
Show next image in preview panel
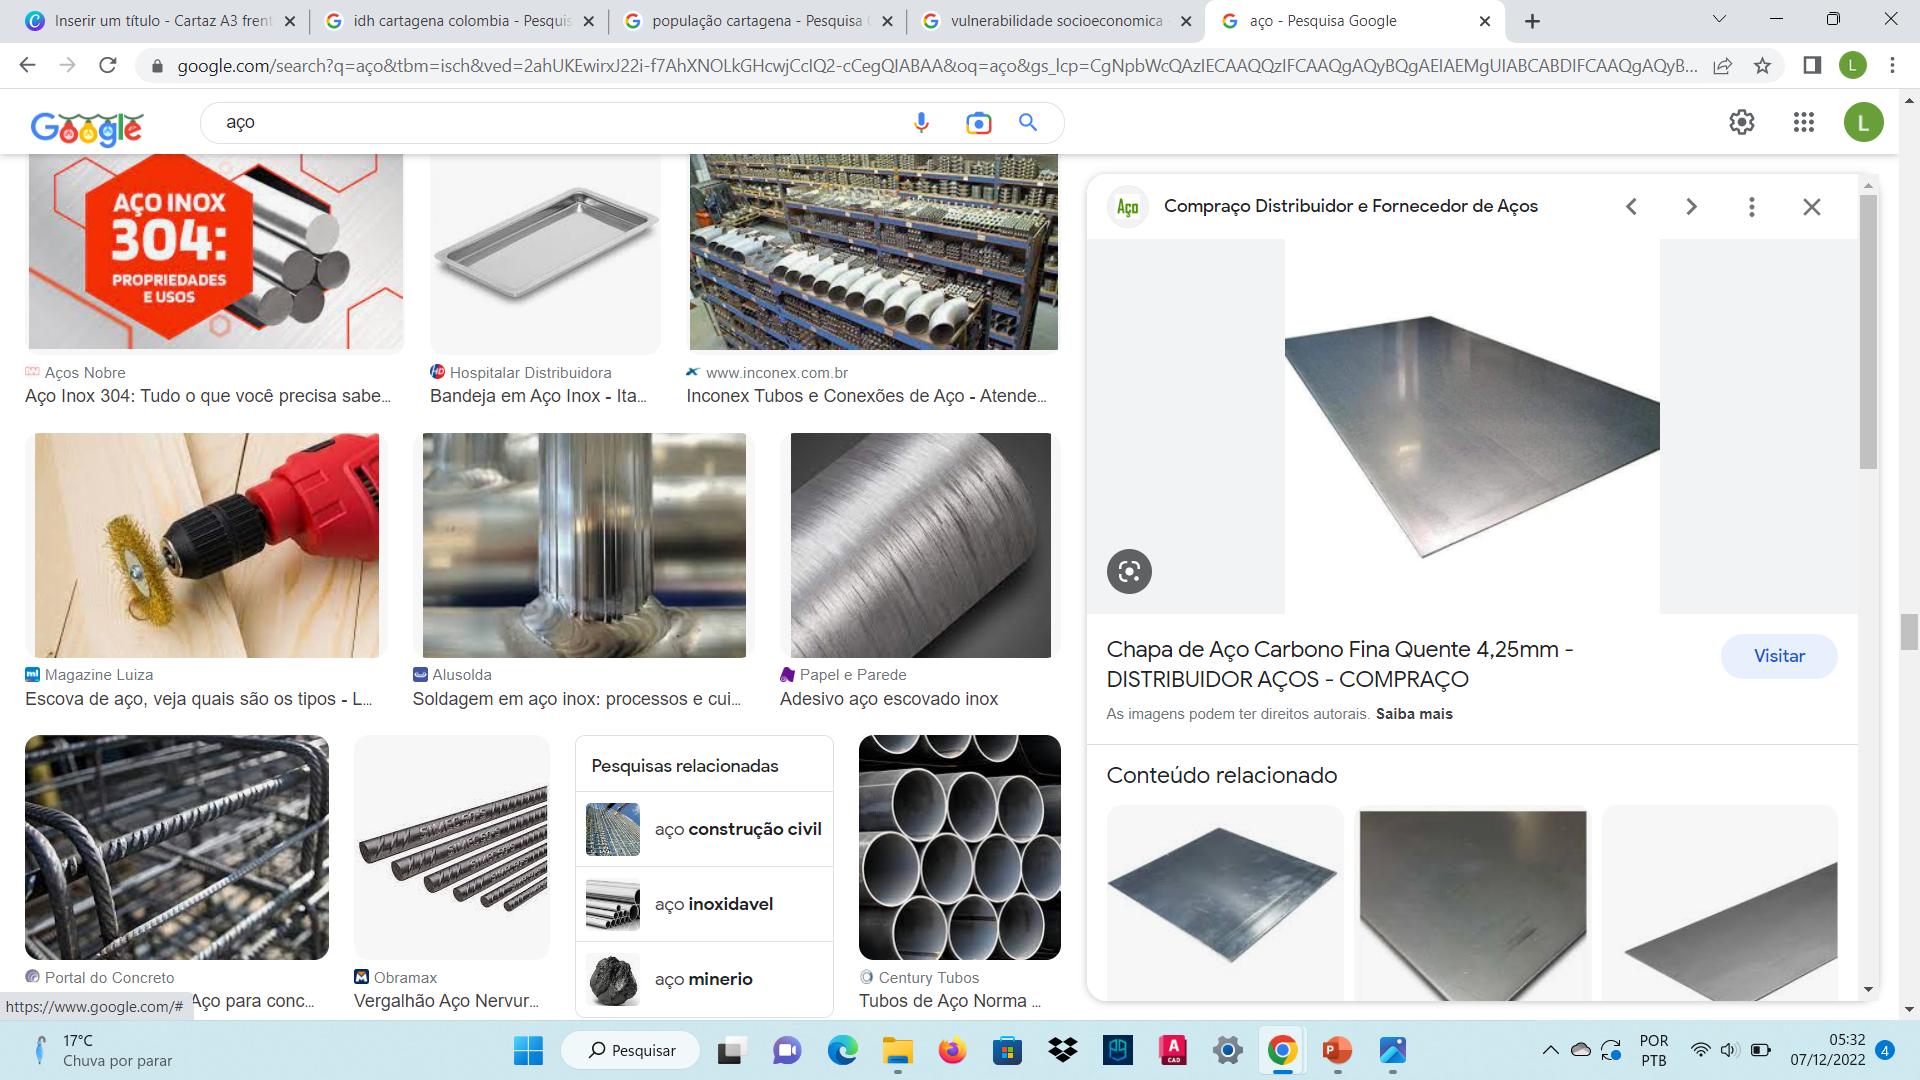pyautogui.click(x=1691, y=207)
